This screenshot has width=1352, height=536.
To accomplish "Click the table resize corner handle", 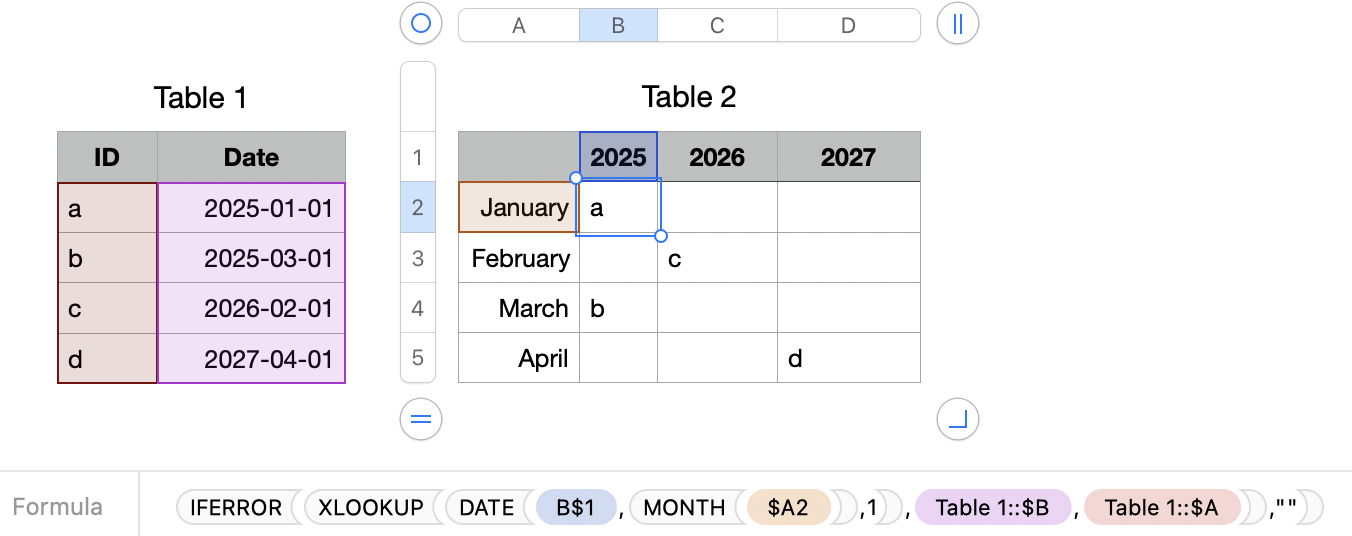I will coord(957,419).
